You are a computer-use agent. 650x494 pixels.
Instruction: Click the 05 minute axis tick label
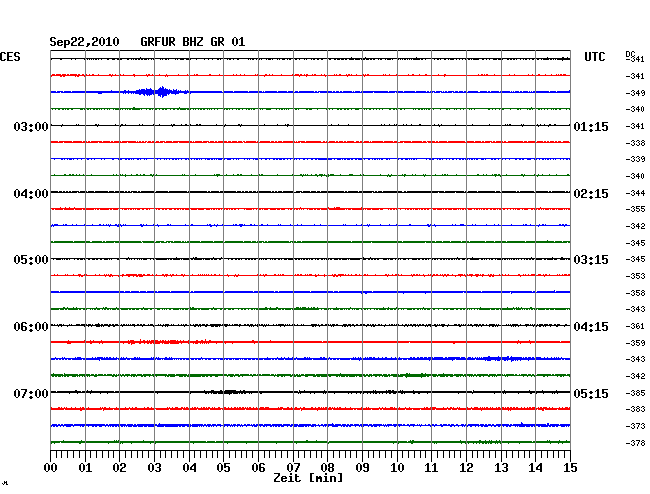click(223, 468)
